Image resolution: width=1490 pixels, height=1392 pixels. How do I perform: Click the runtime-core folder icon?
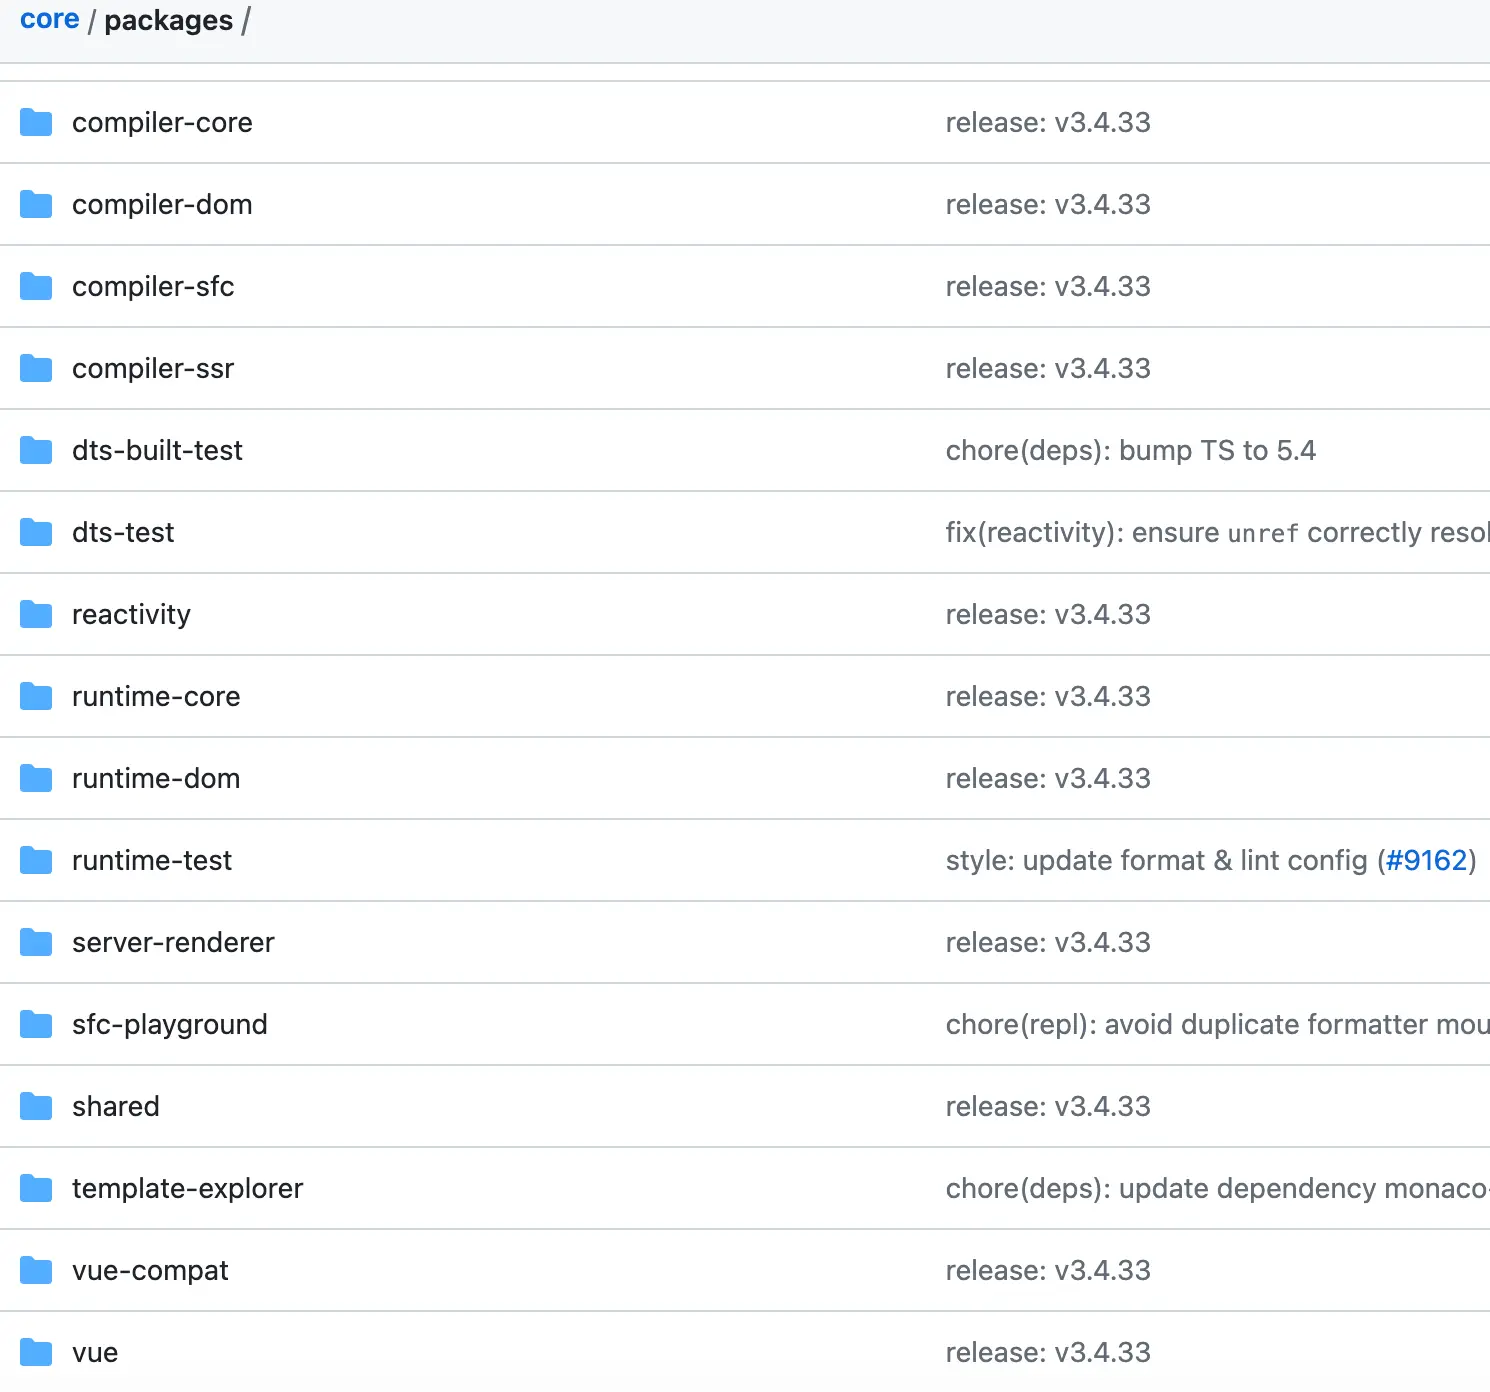coord(36,696)
